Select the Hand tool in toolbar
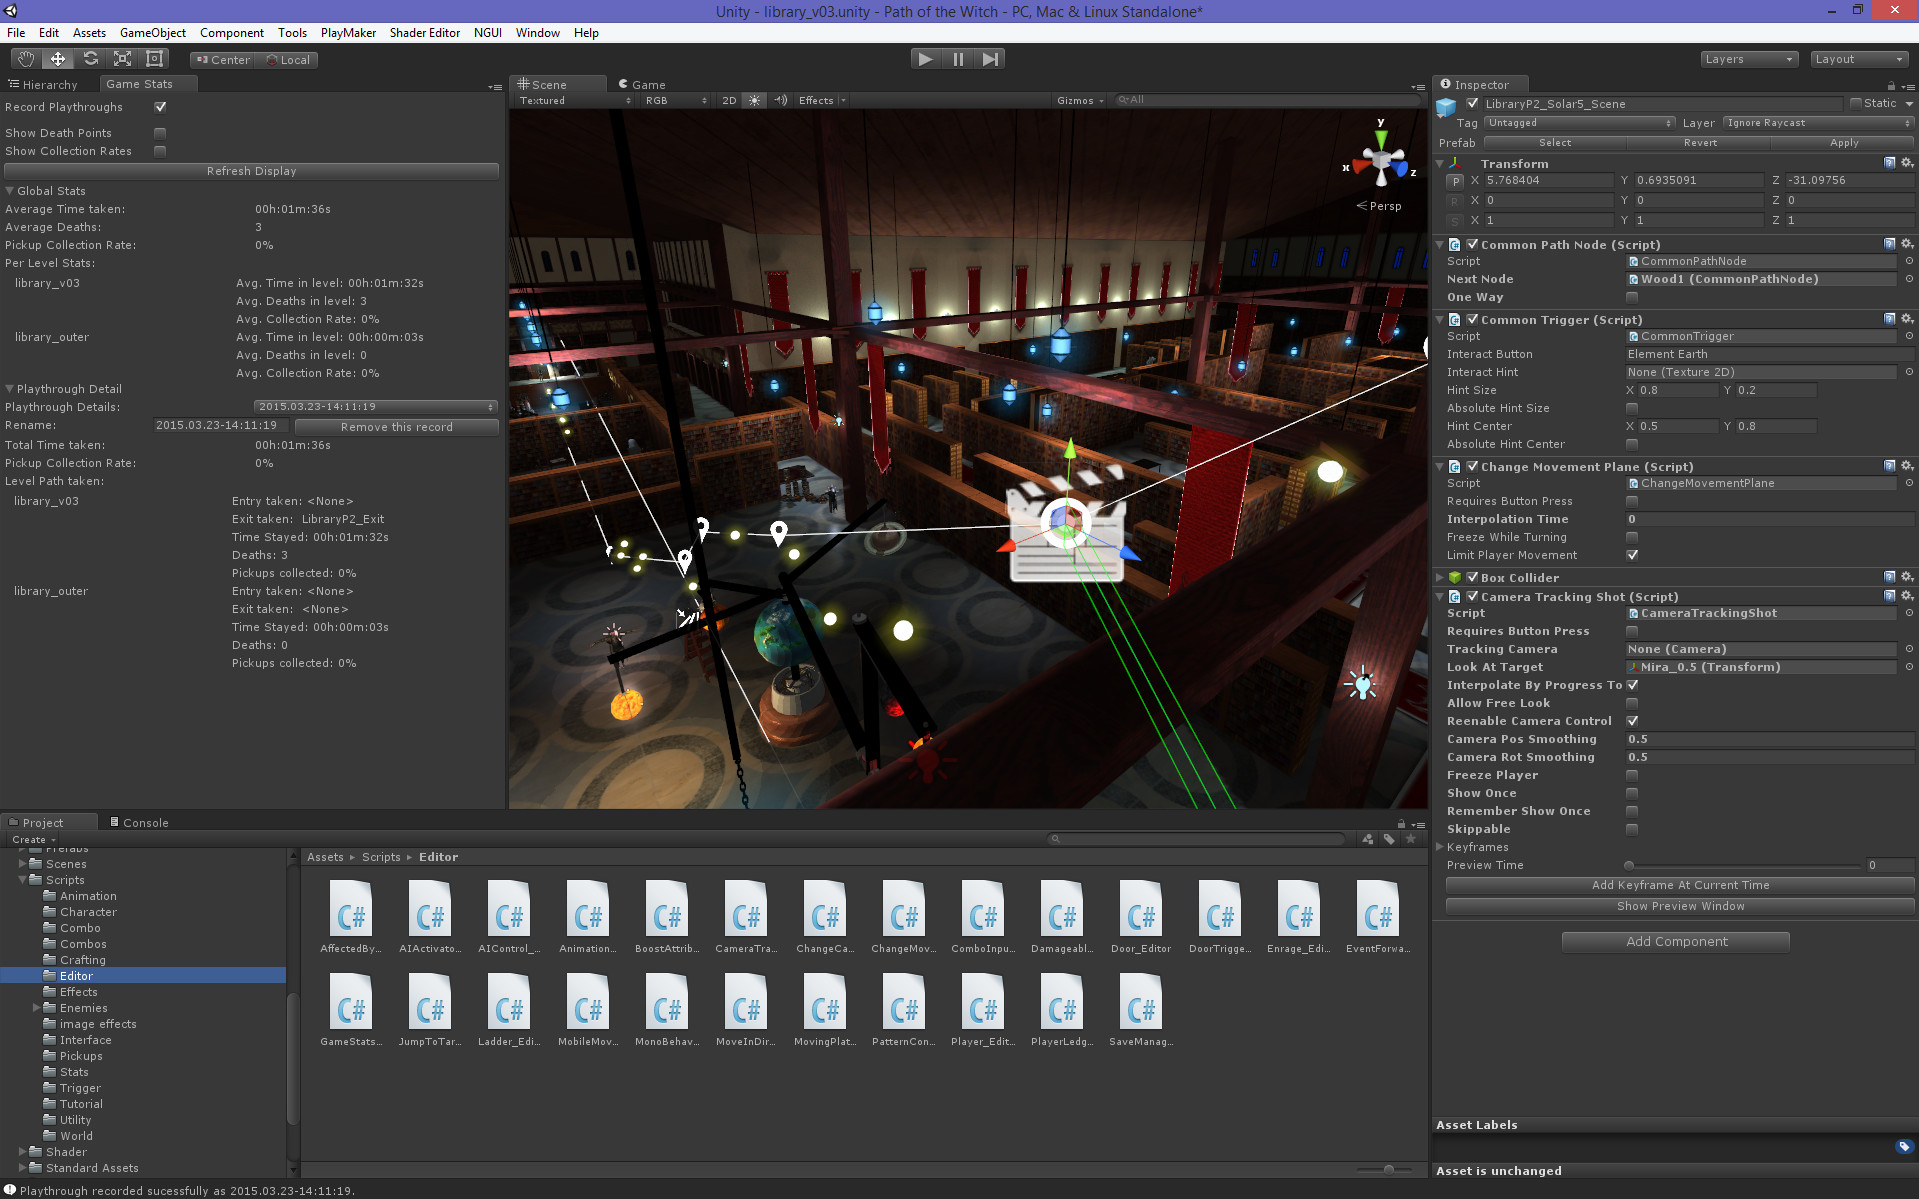This screenshot has width=1919, height=1199. pyautogui.click(x=26, y=59)
